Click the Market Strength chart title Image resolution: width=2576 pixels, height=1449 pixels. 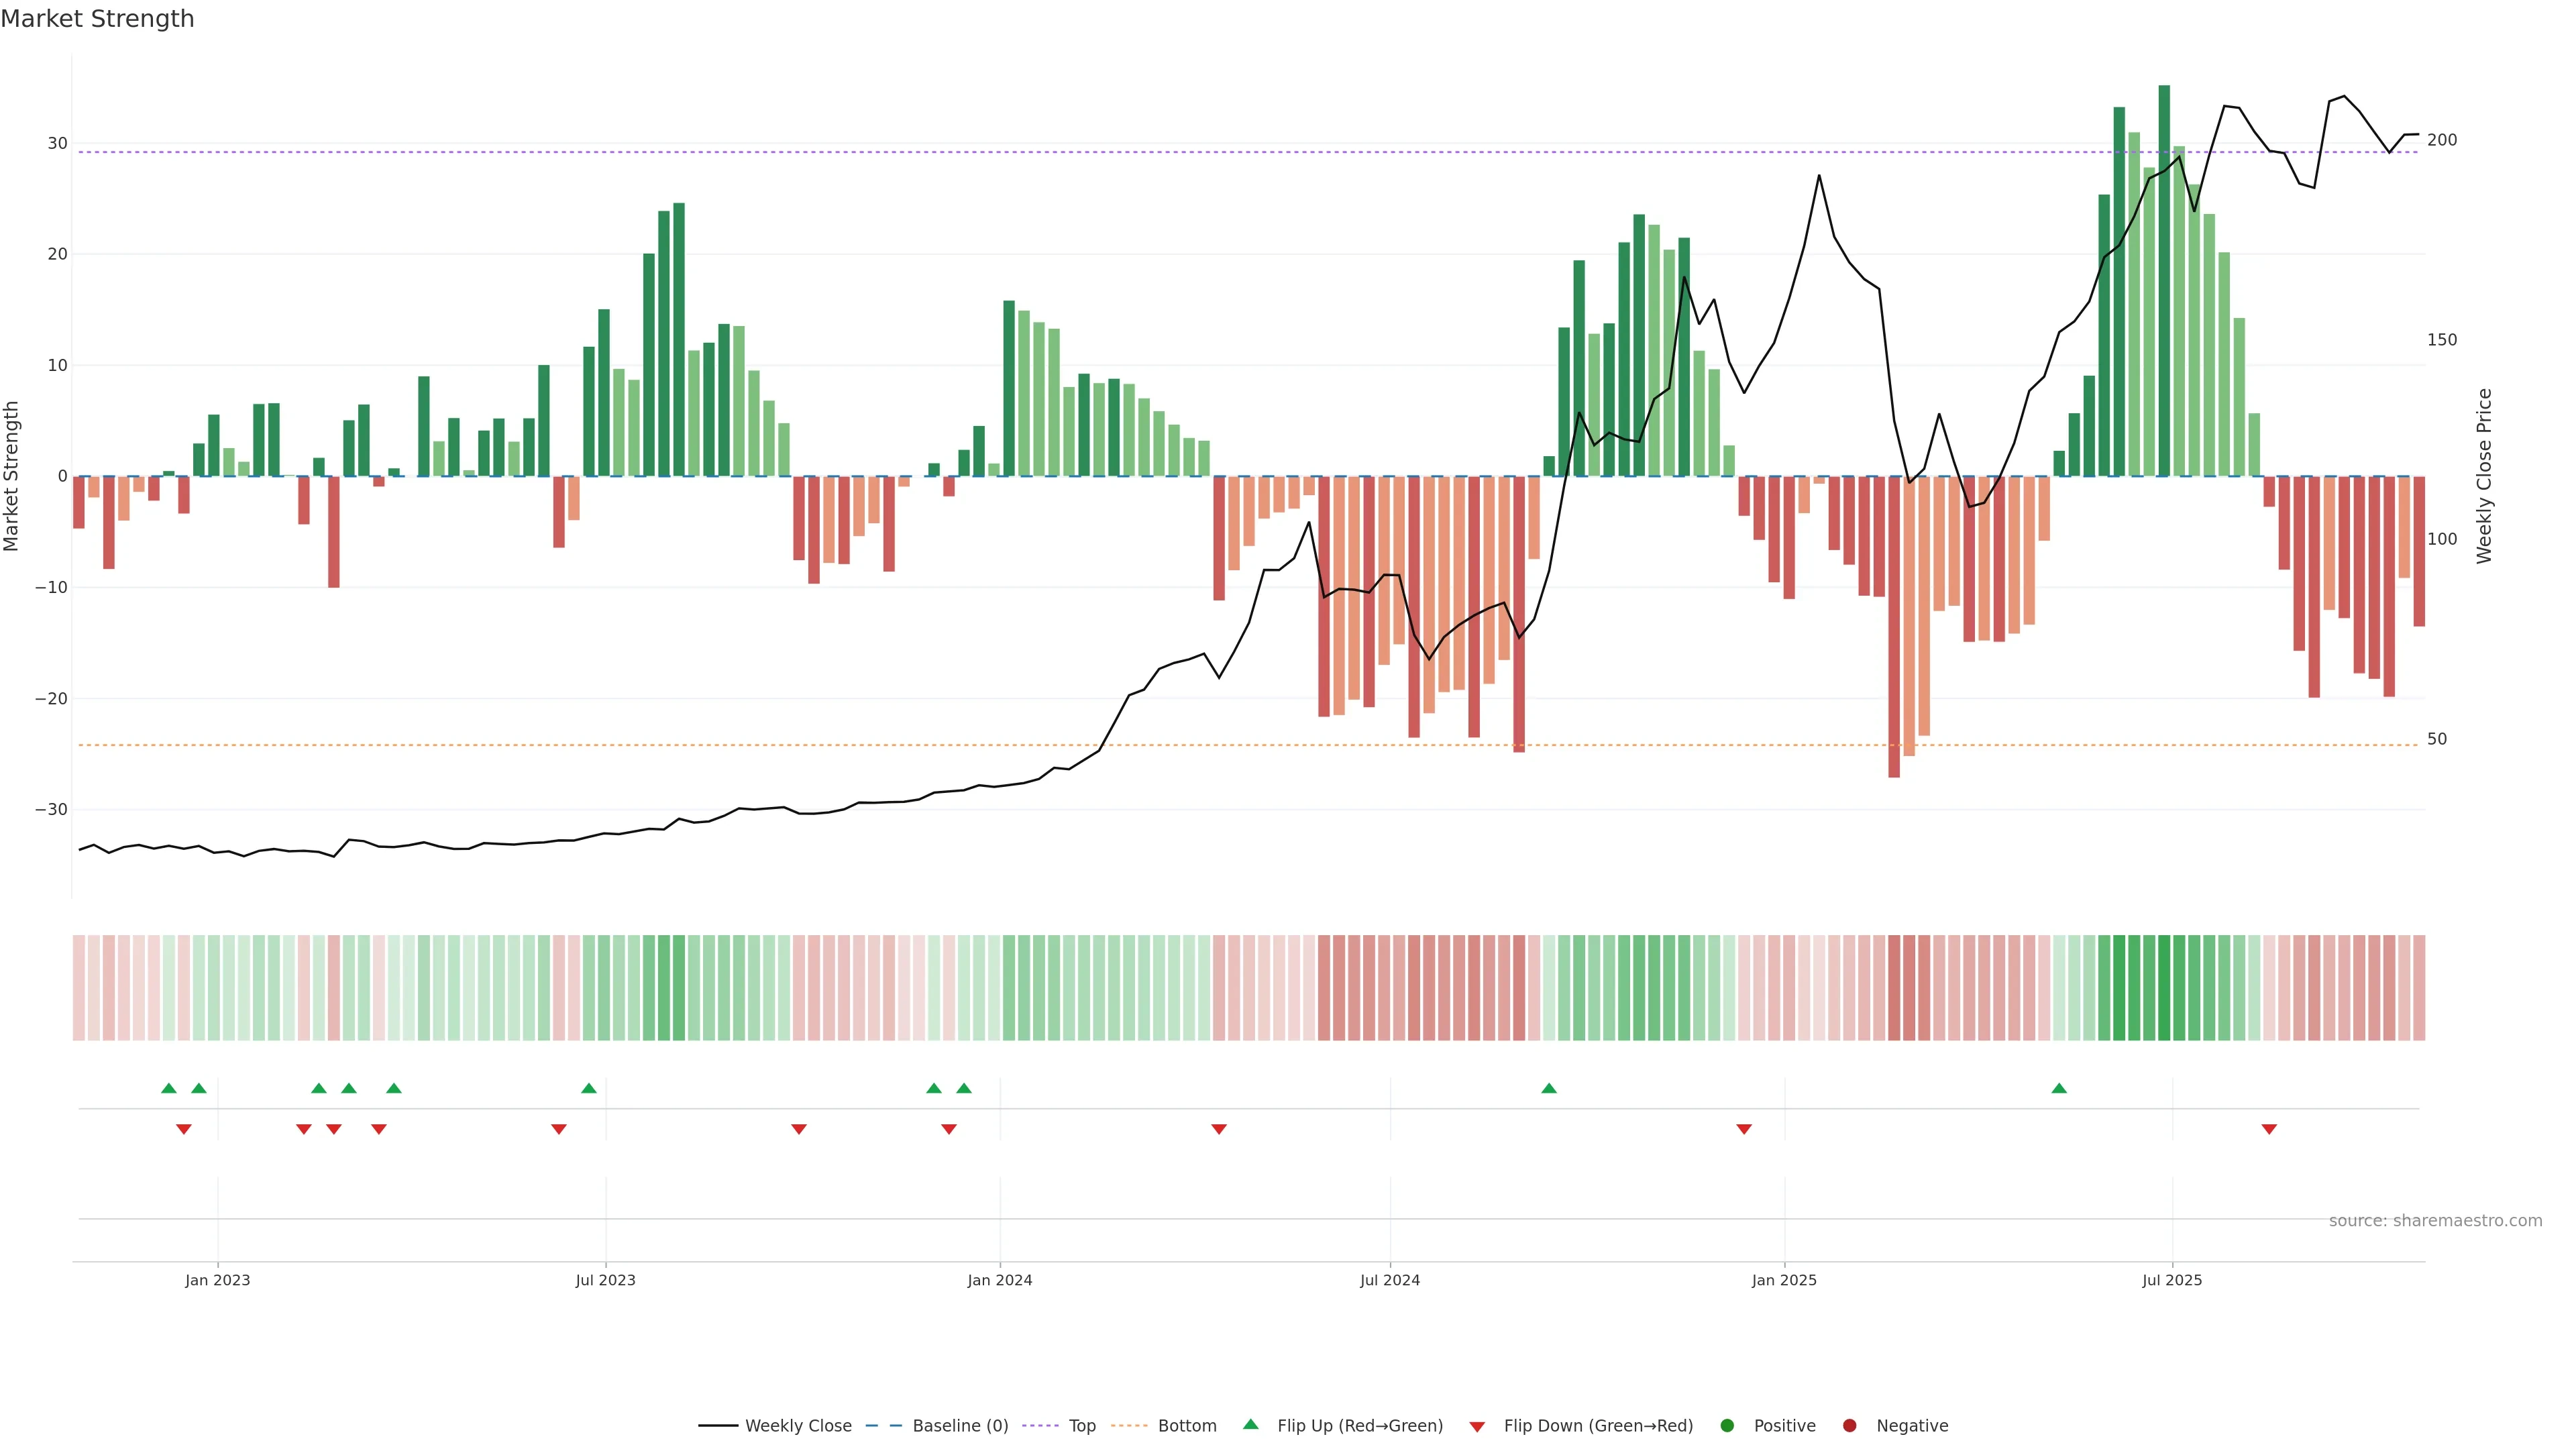[x=97, y=19]
